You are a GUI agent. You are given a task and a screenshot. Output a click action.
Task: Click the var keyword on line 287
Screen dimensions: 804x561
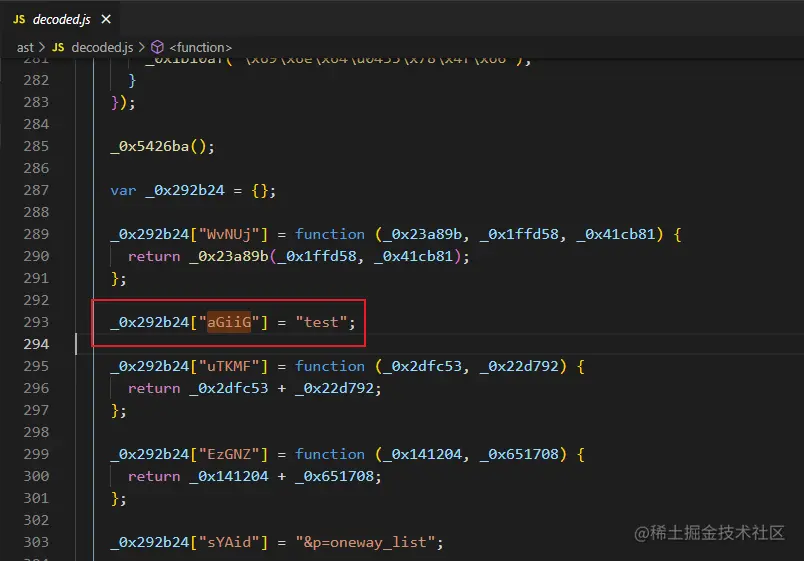pyautogui.click(x=123, y=191)
